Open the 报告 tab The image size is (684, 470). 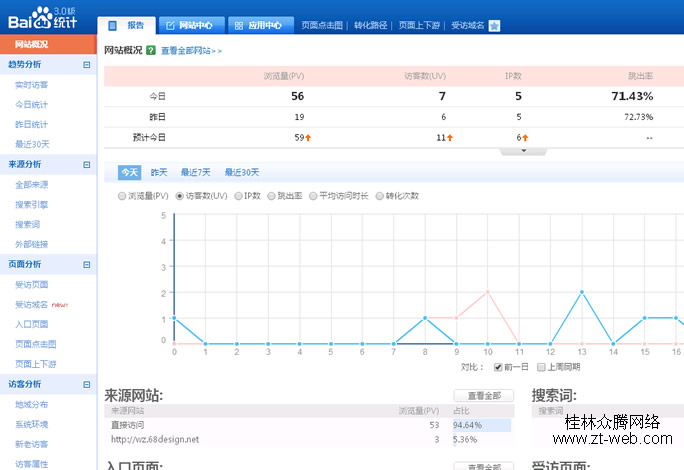coord(127,25)
